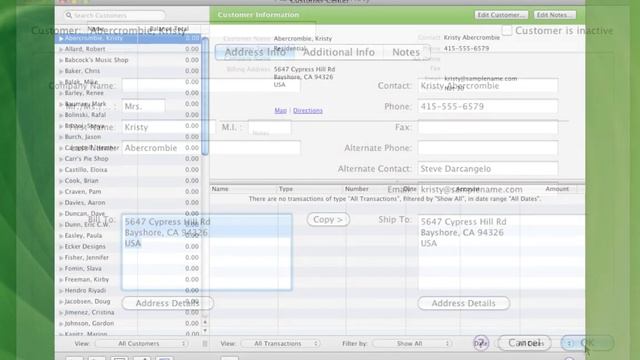Viewport: 640px width, 360px height.
Task: Switch to the Additional Info tab
Action: [x=339, y=52]
